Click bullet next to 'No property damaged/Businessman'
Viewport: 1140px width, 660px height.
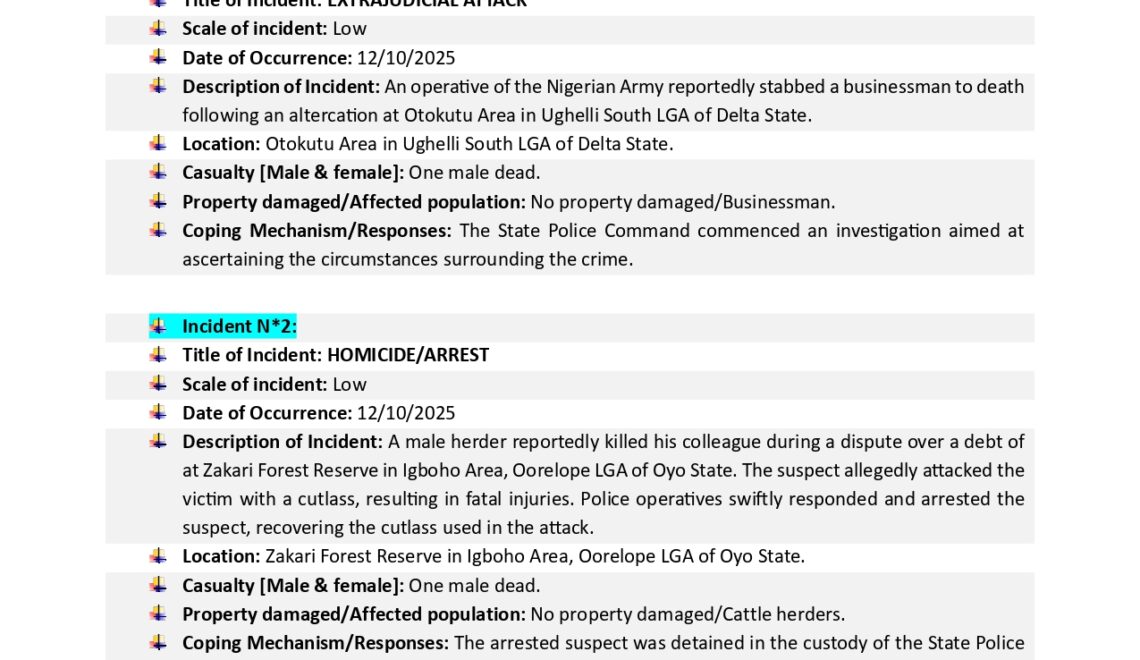pos(158,201)
